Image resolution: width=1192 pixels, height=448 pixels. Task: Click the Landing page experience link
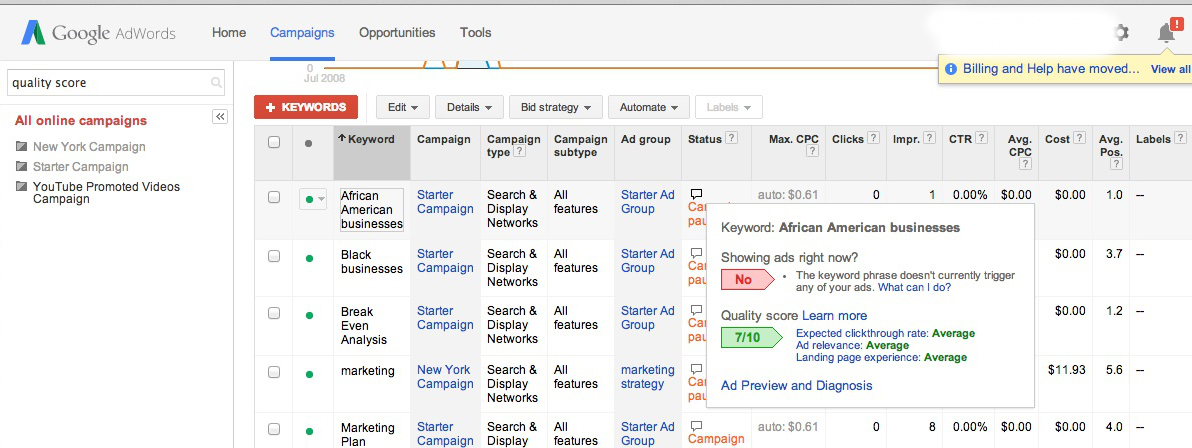click(858, 357)
